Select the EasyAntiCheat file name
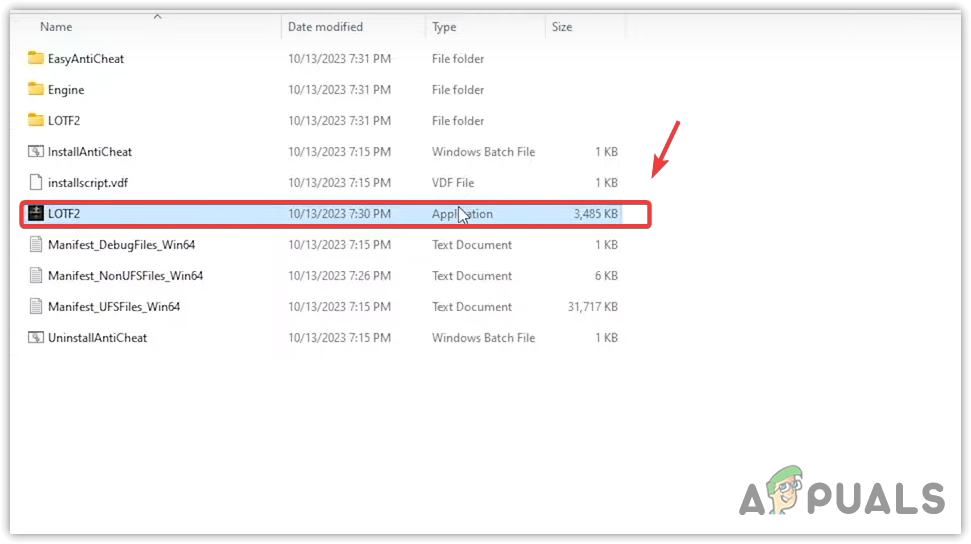971x544 pixels. point(86,58)
